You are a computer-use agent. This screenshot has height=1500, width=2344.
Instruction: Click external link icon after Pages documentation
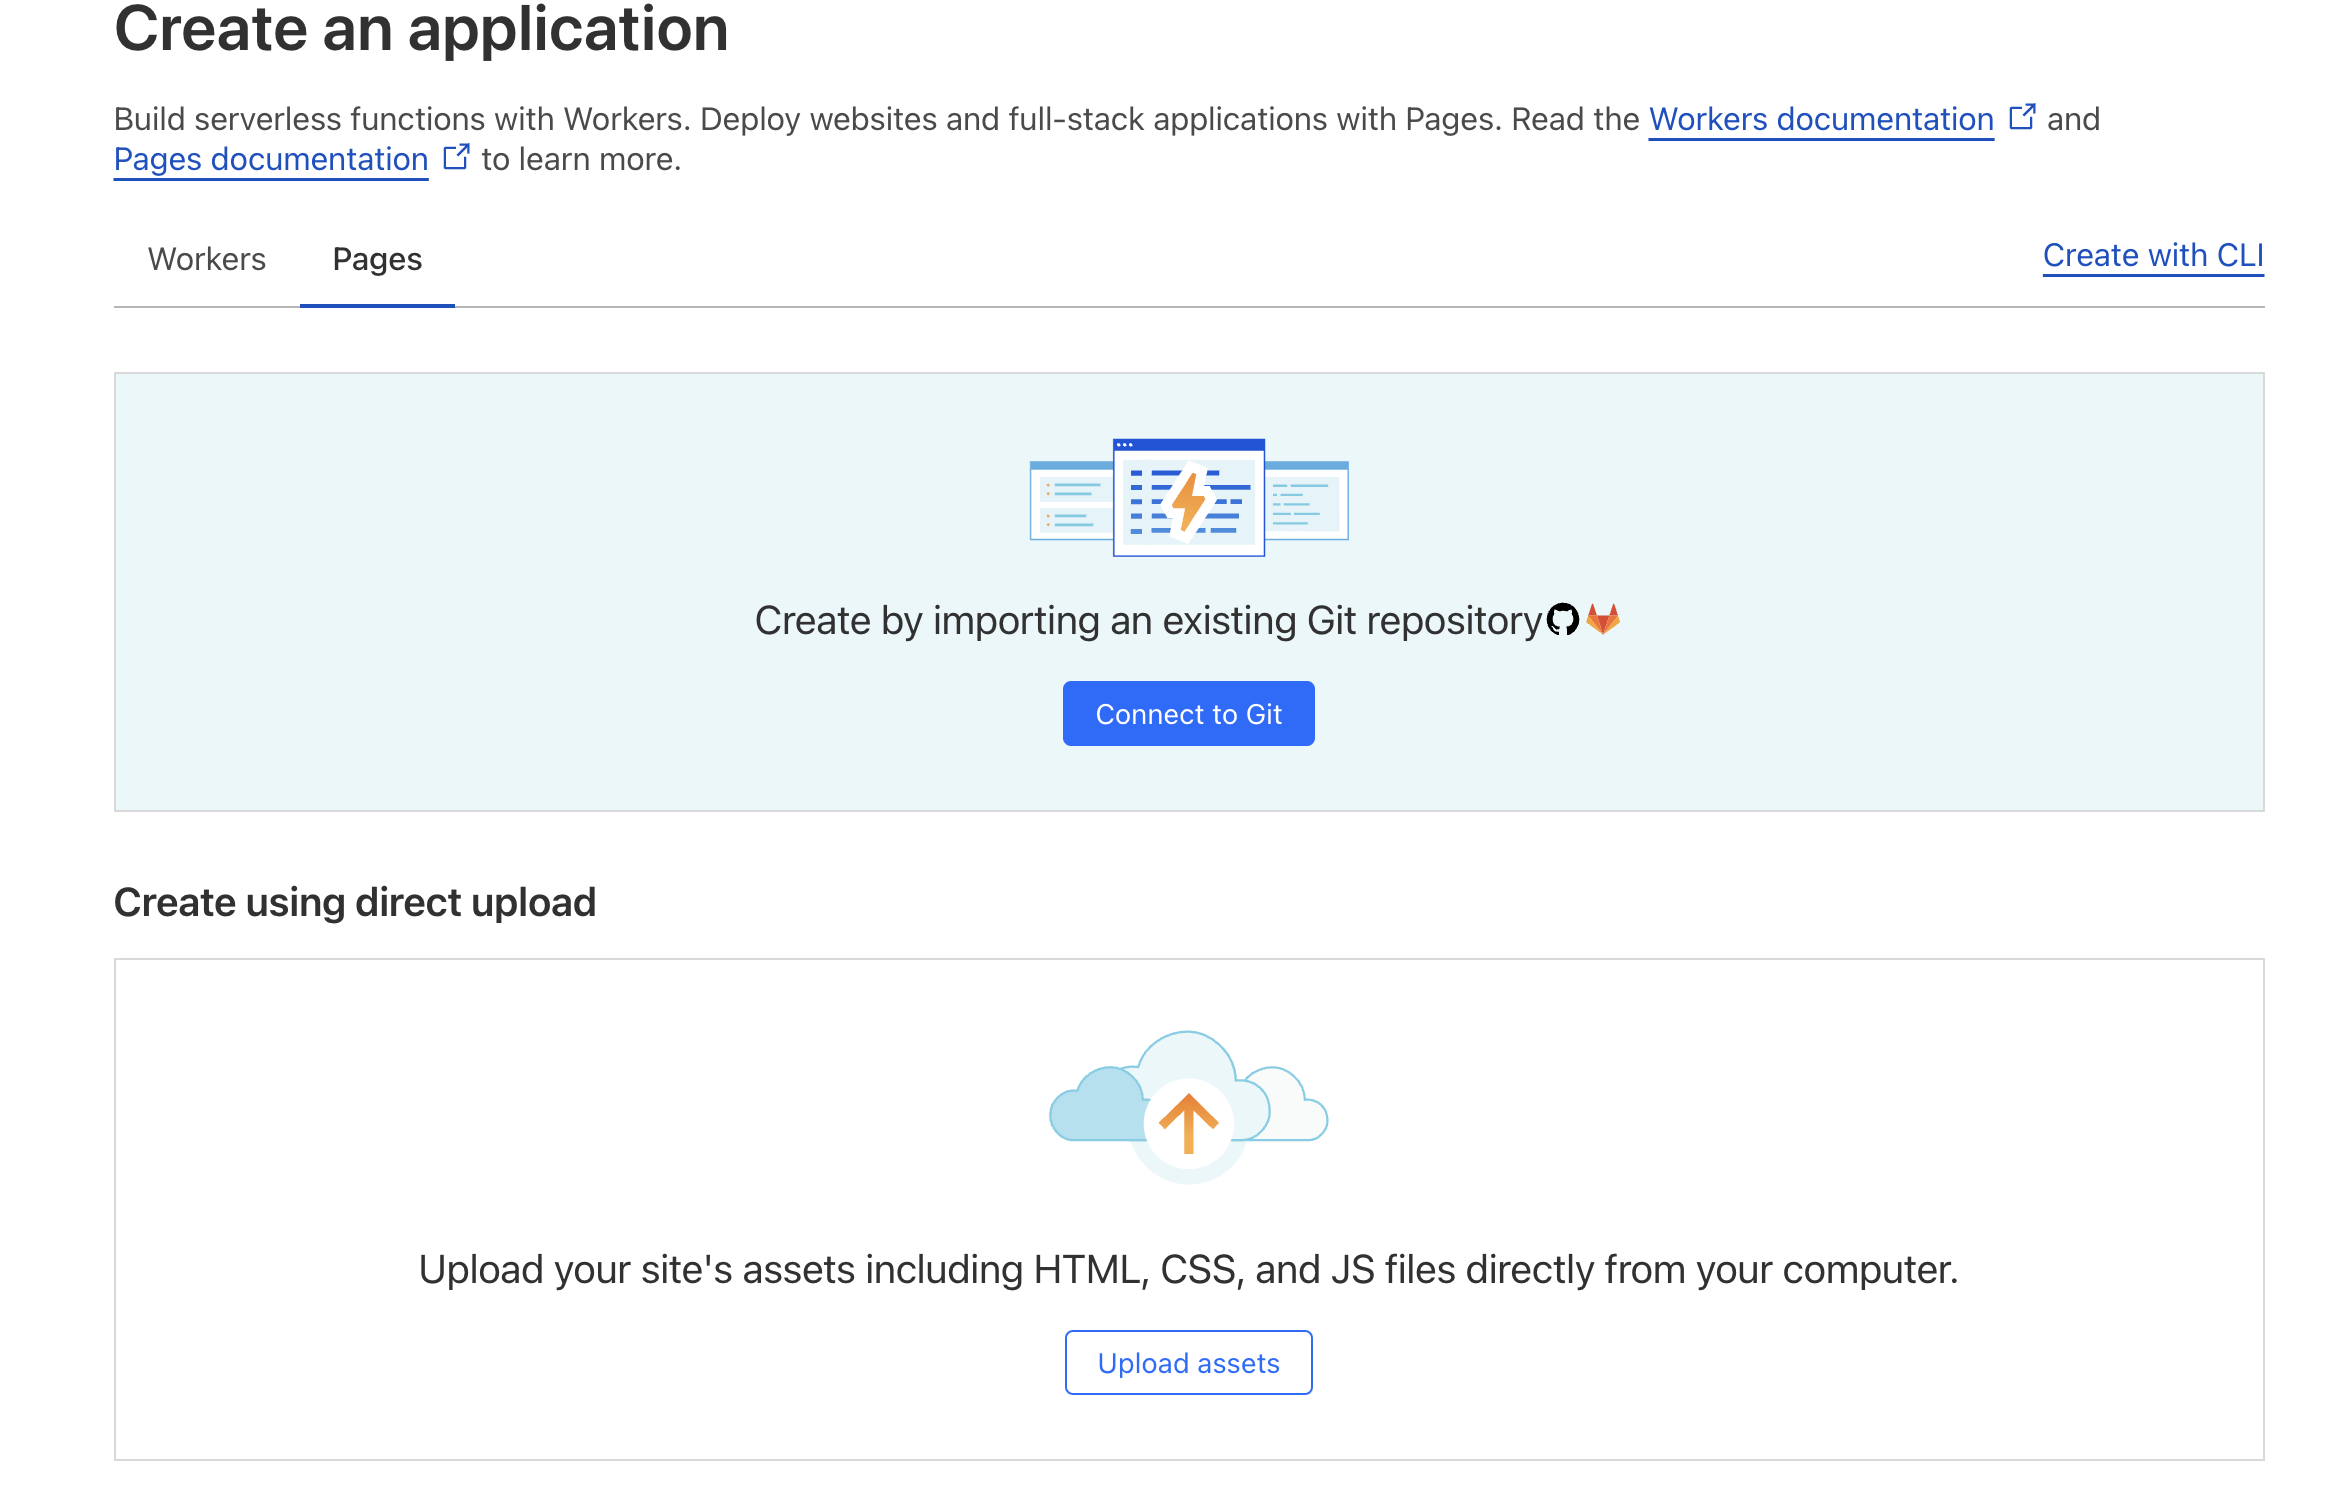[x=456, y=157]
